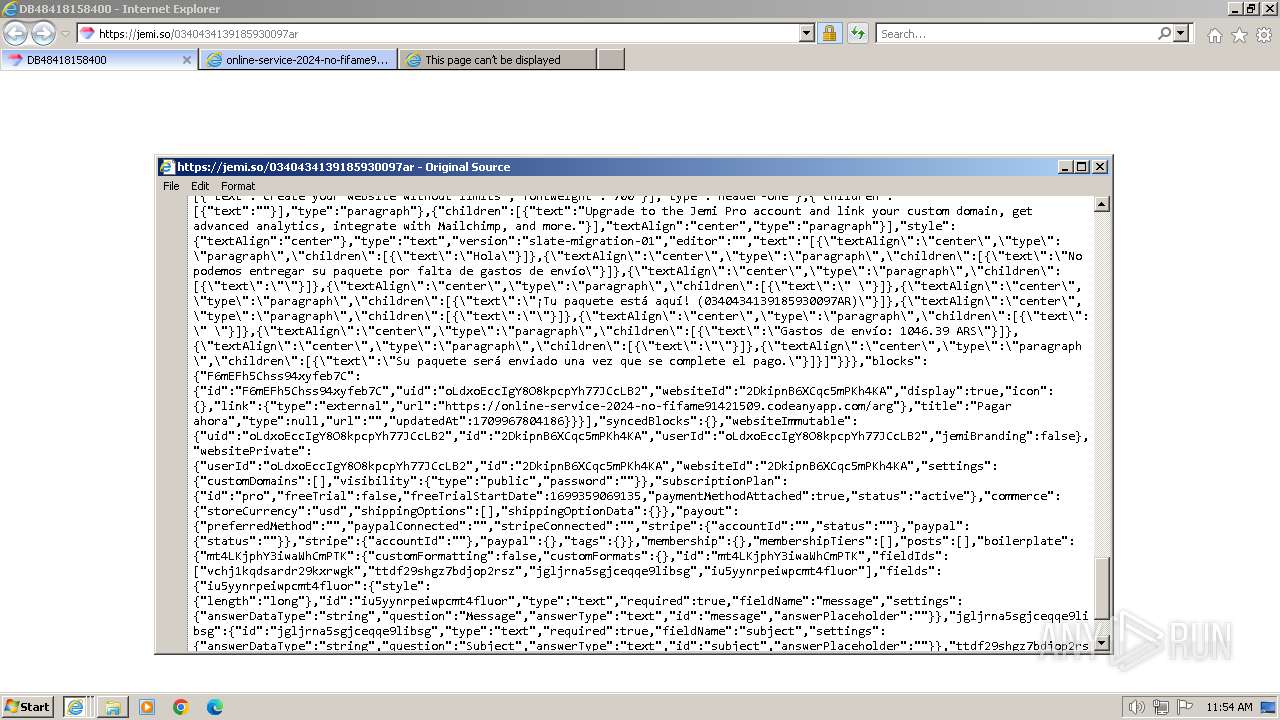1280x720 pixels.
Task: Close the Original Source window
Action: (x=1100, y=167)
